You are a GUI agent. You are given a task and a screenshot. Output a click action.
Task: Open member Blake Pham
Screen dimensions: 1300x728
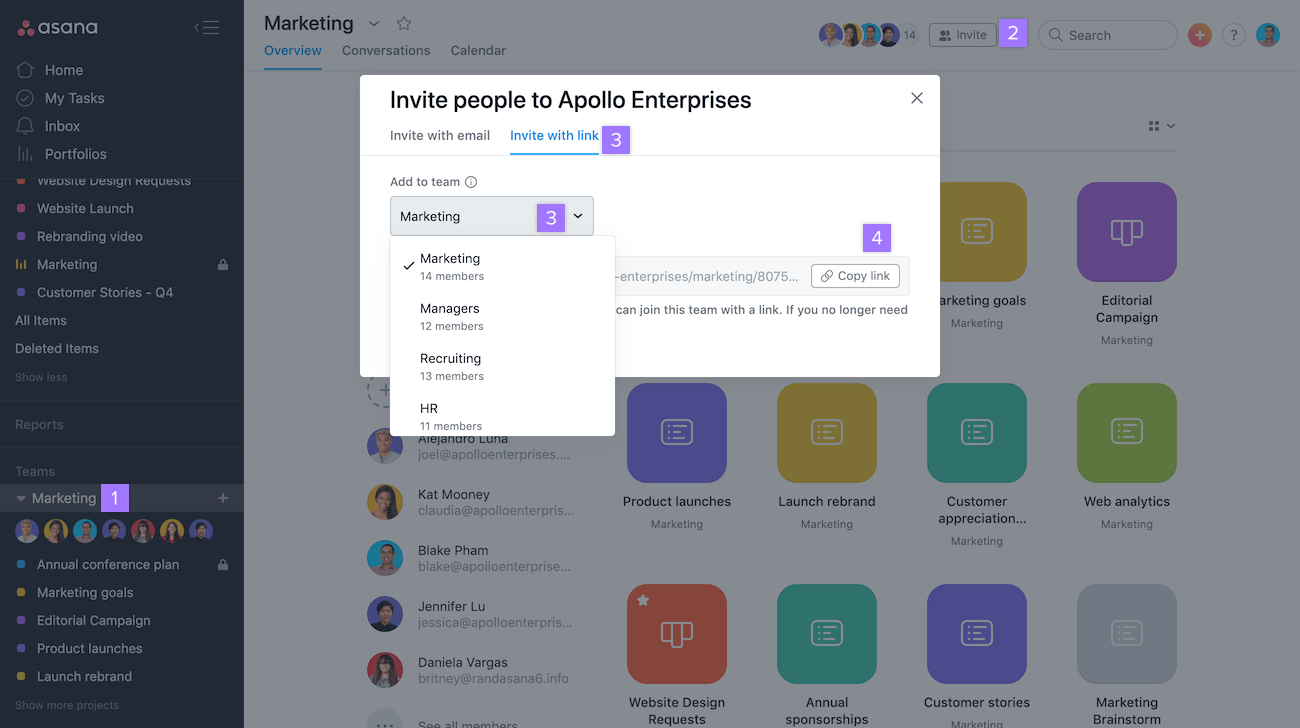coord(470,558)
